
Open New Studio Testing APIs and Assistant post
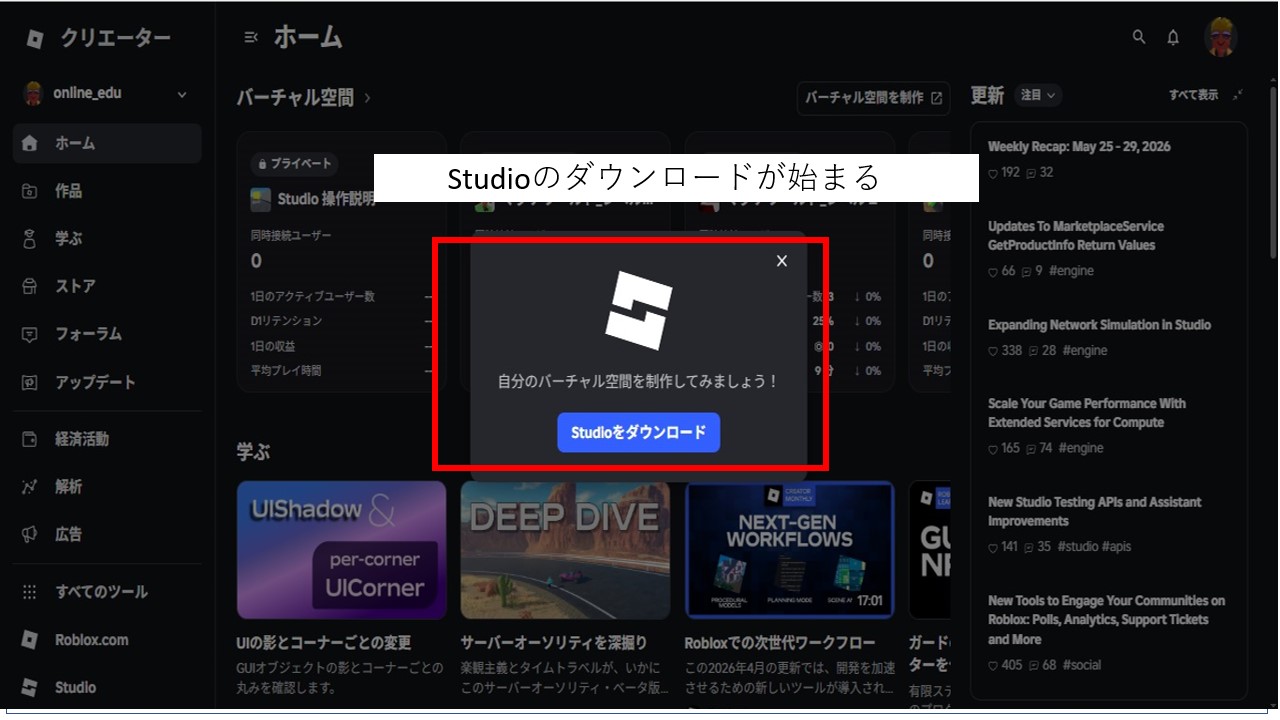tap(1095, 512)
